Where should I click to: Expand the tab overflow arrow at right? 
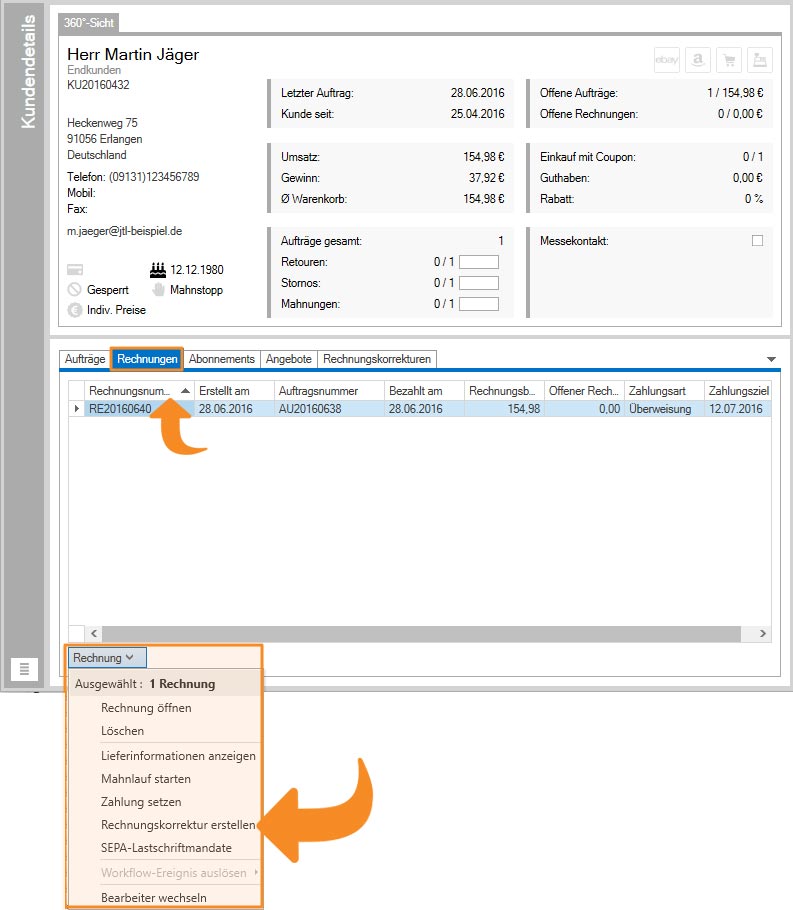pos(771,359)
